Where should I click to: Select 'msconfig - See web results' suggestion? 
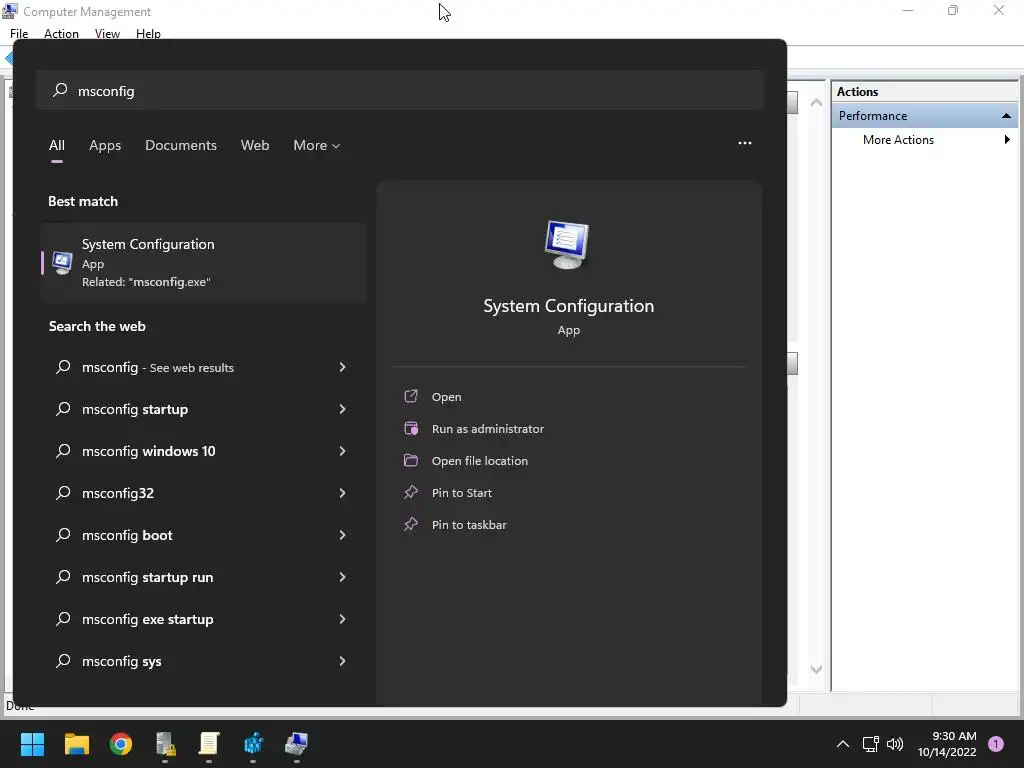click(x=203, y=368)
